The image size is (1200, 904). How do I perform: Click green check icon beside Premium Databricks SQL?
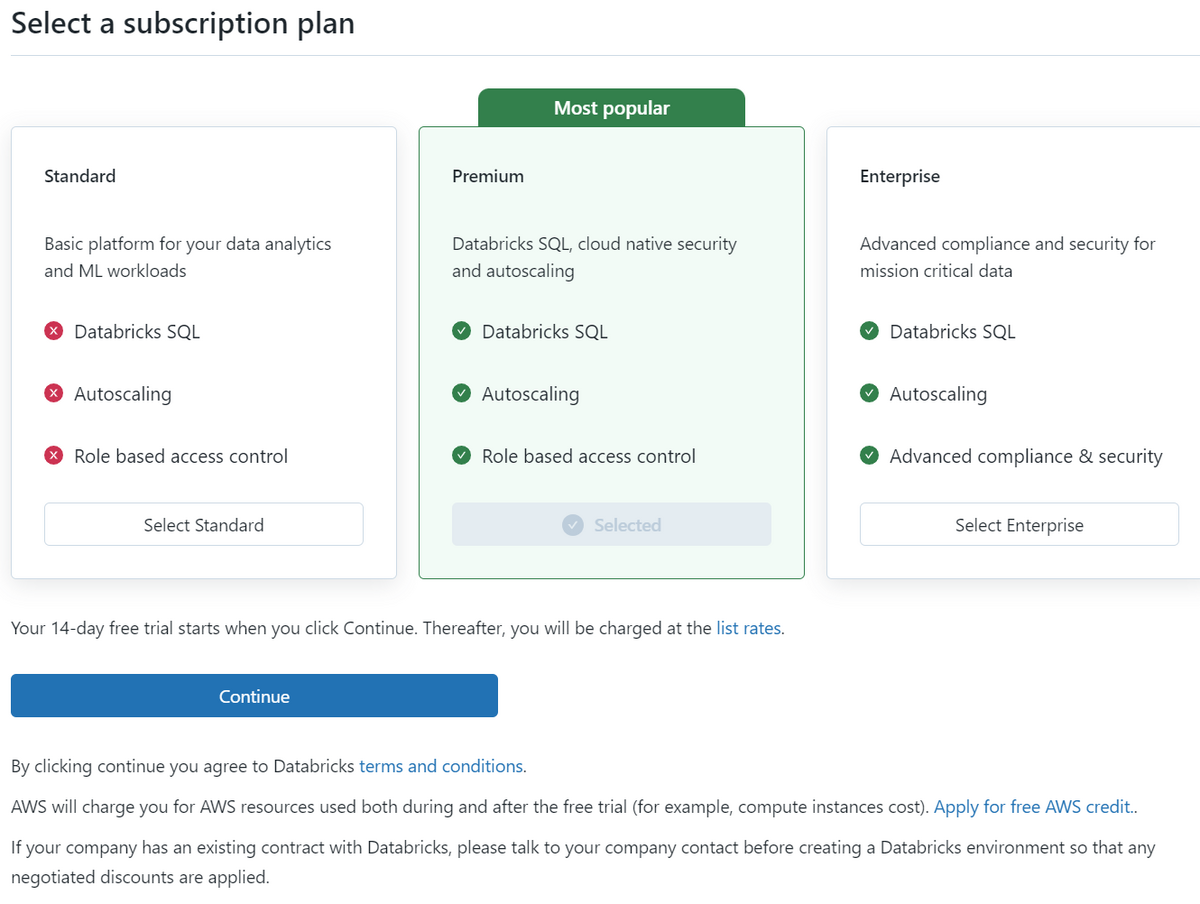tap(461, 331)
